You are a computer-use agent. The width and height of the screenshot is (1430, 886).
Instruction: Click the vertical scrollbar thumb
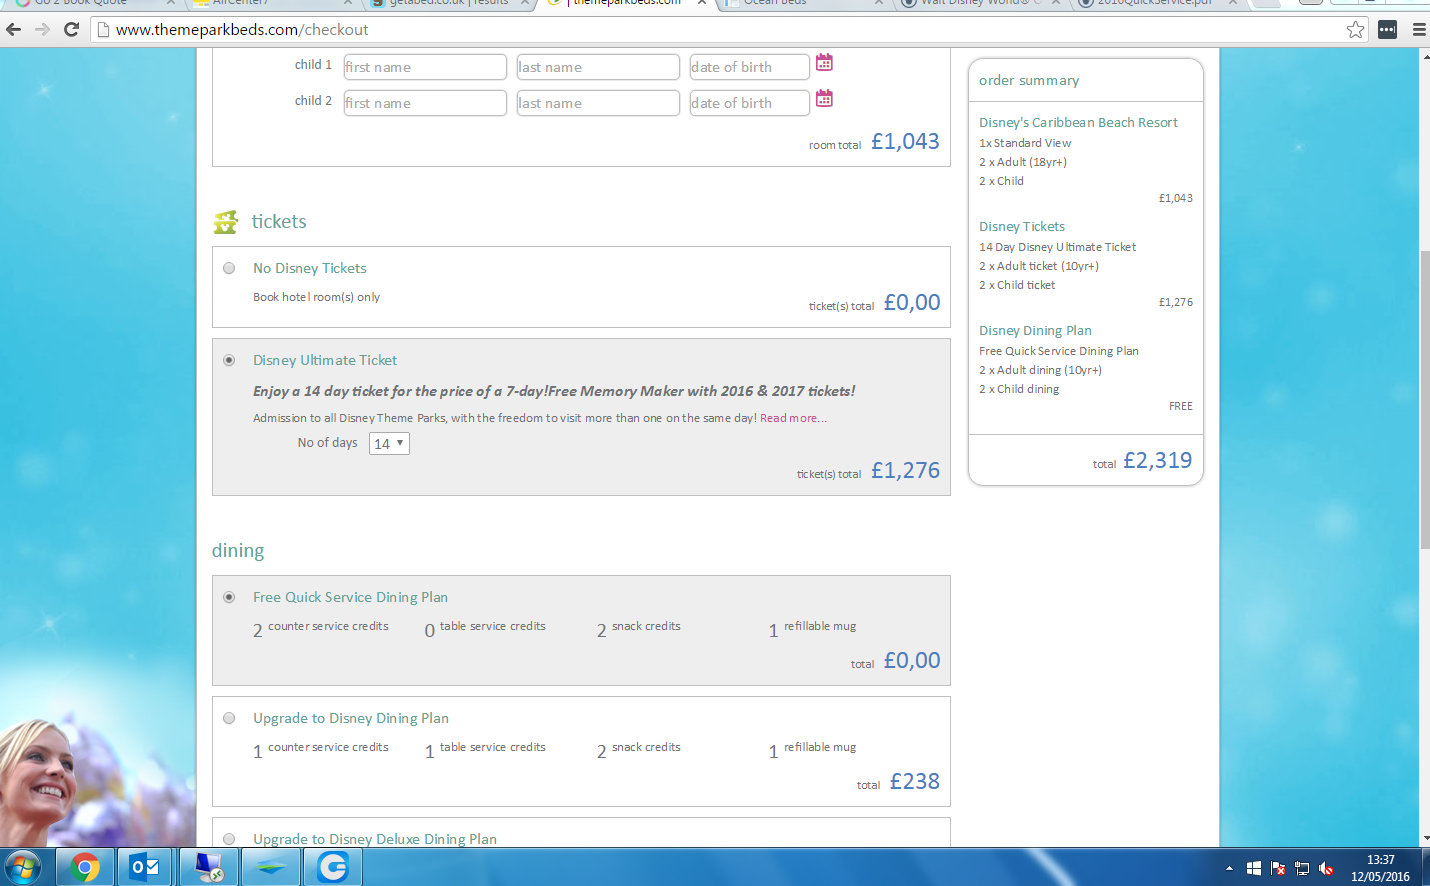click(1424, 400)
